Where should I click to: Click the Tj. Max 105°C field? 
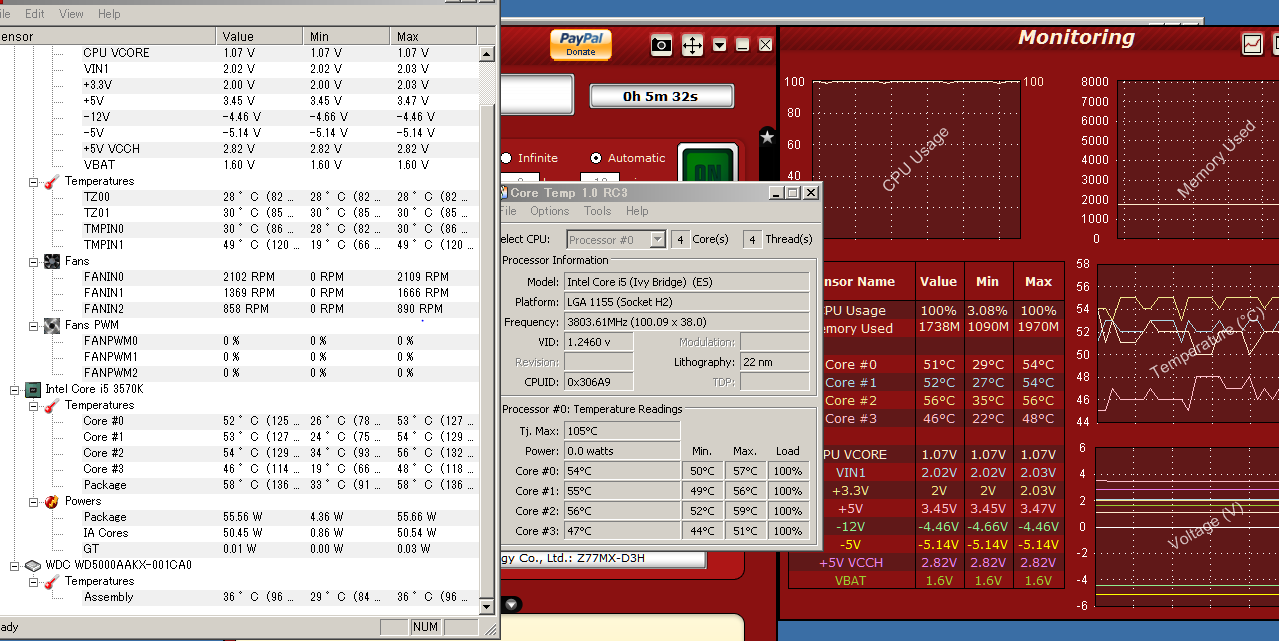coord(622,431)
